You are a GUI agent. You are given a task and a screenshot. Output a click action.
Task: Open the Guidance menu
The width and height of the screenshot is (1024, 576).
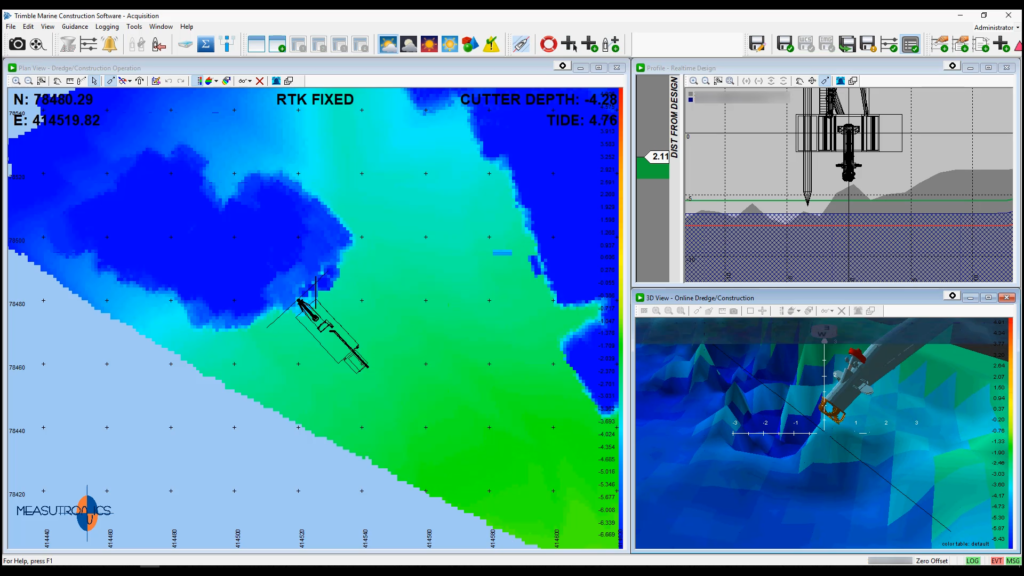(73, 27)
